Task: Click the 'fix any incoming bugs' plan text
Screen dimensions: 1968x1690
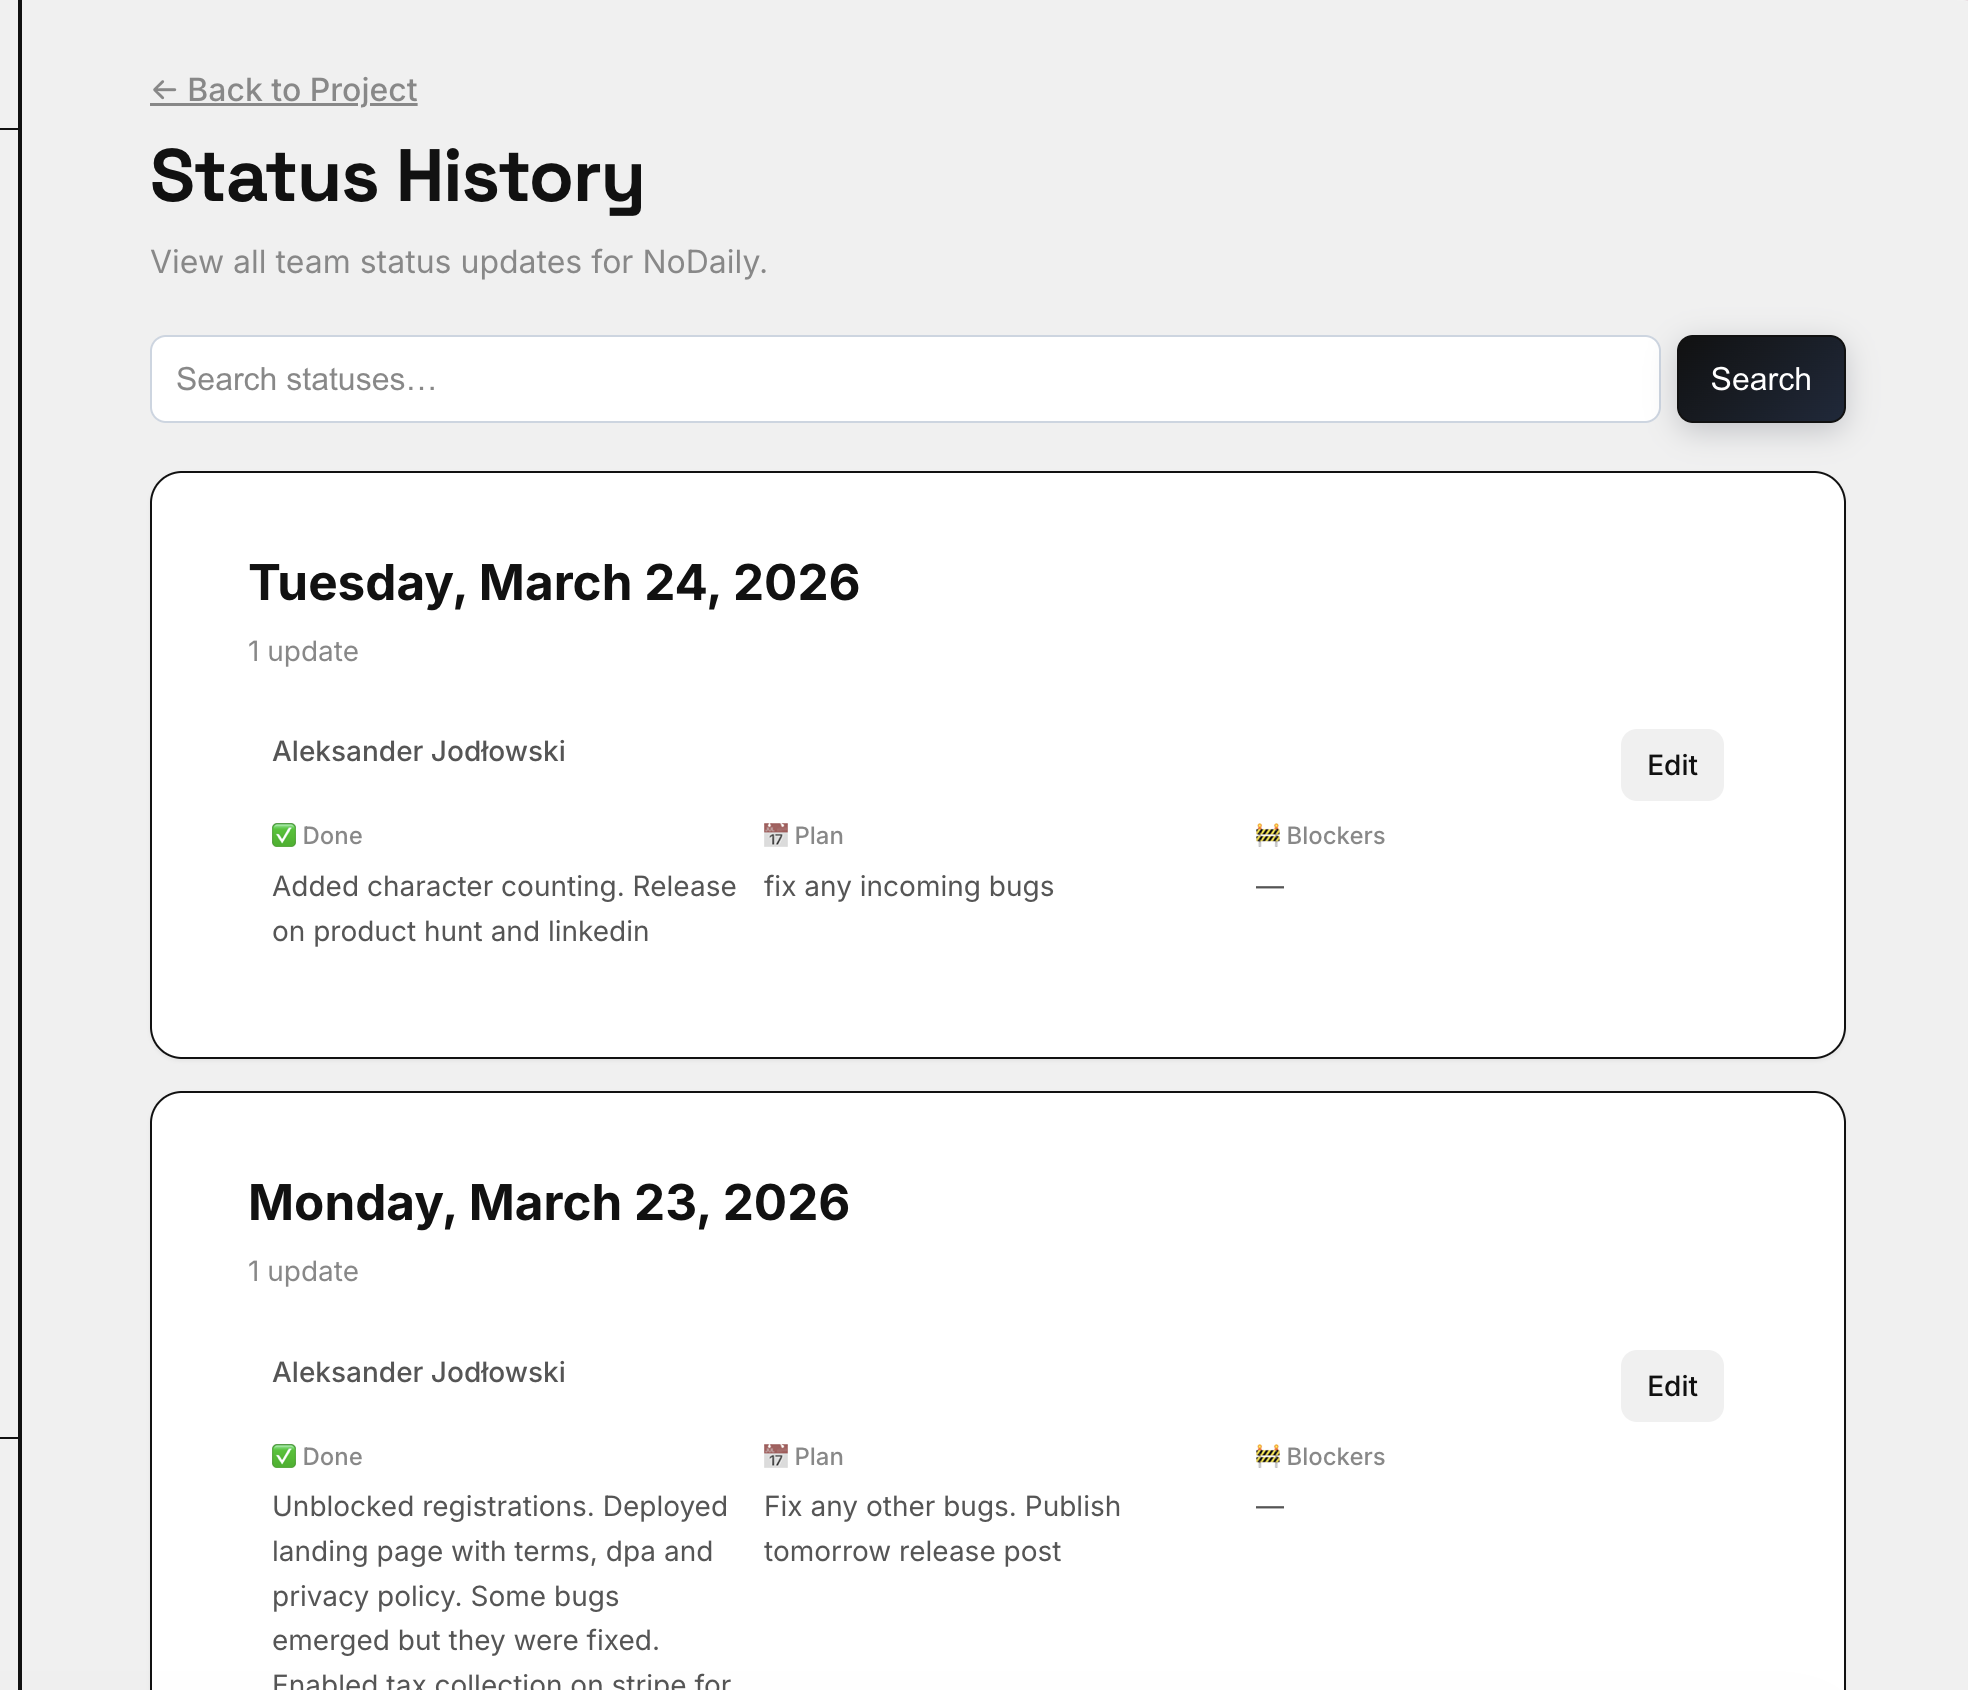Action: pos(909,887)
